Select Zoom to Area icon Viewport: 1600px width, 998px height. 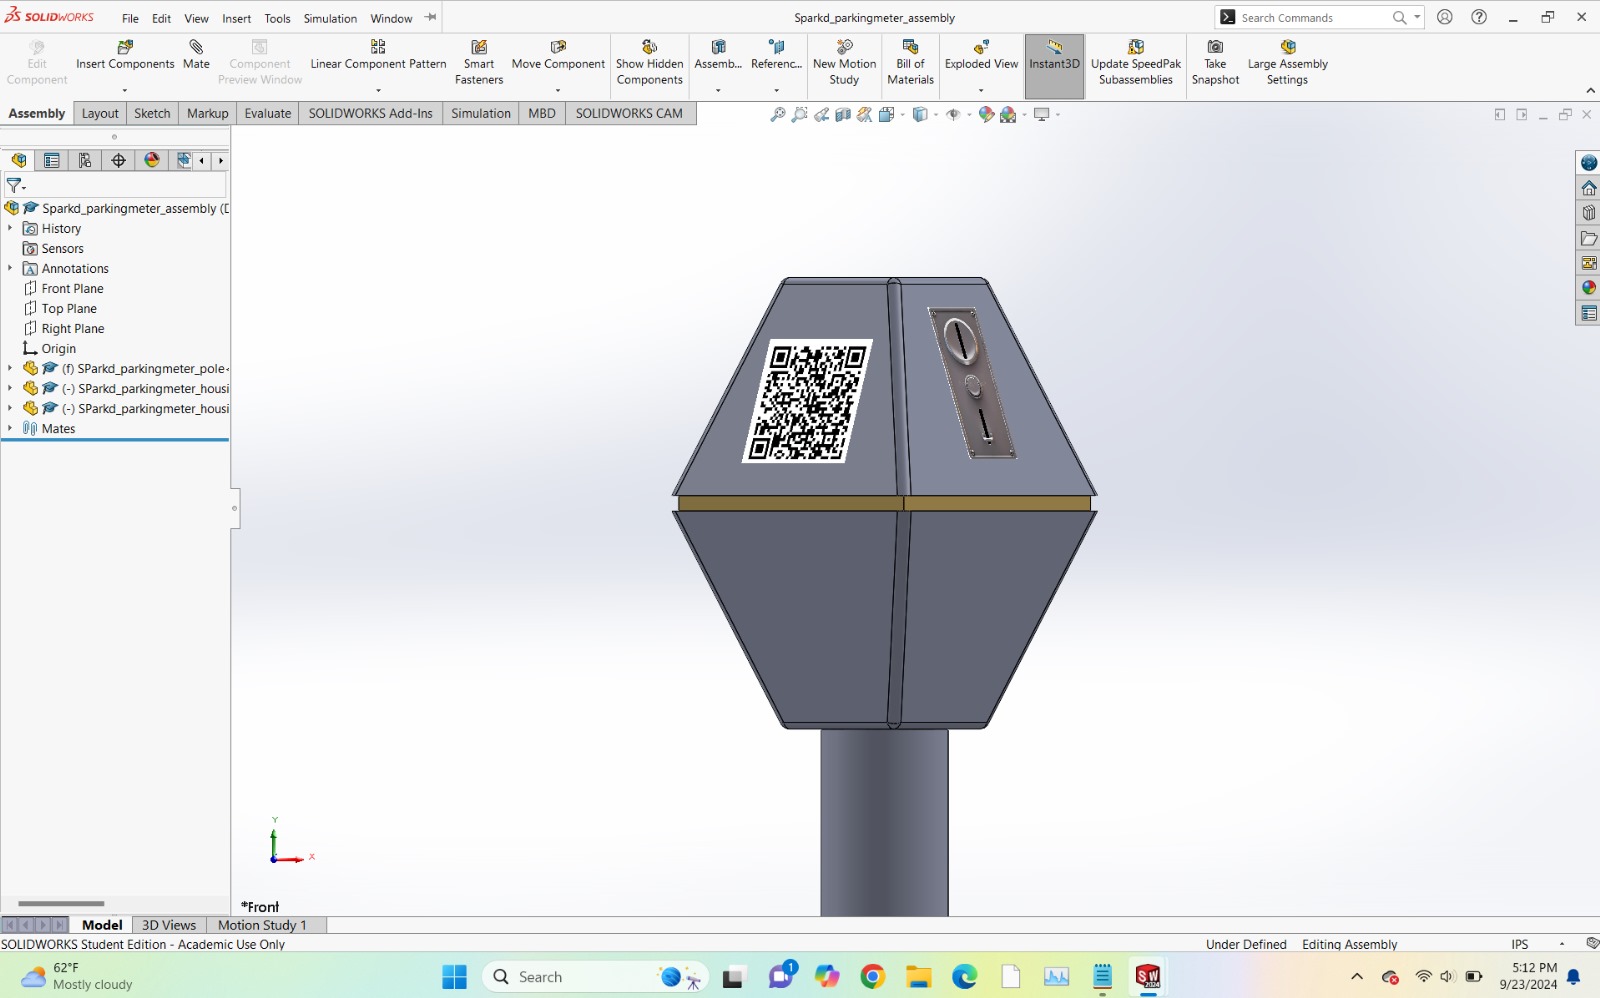point(799,115)
